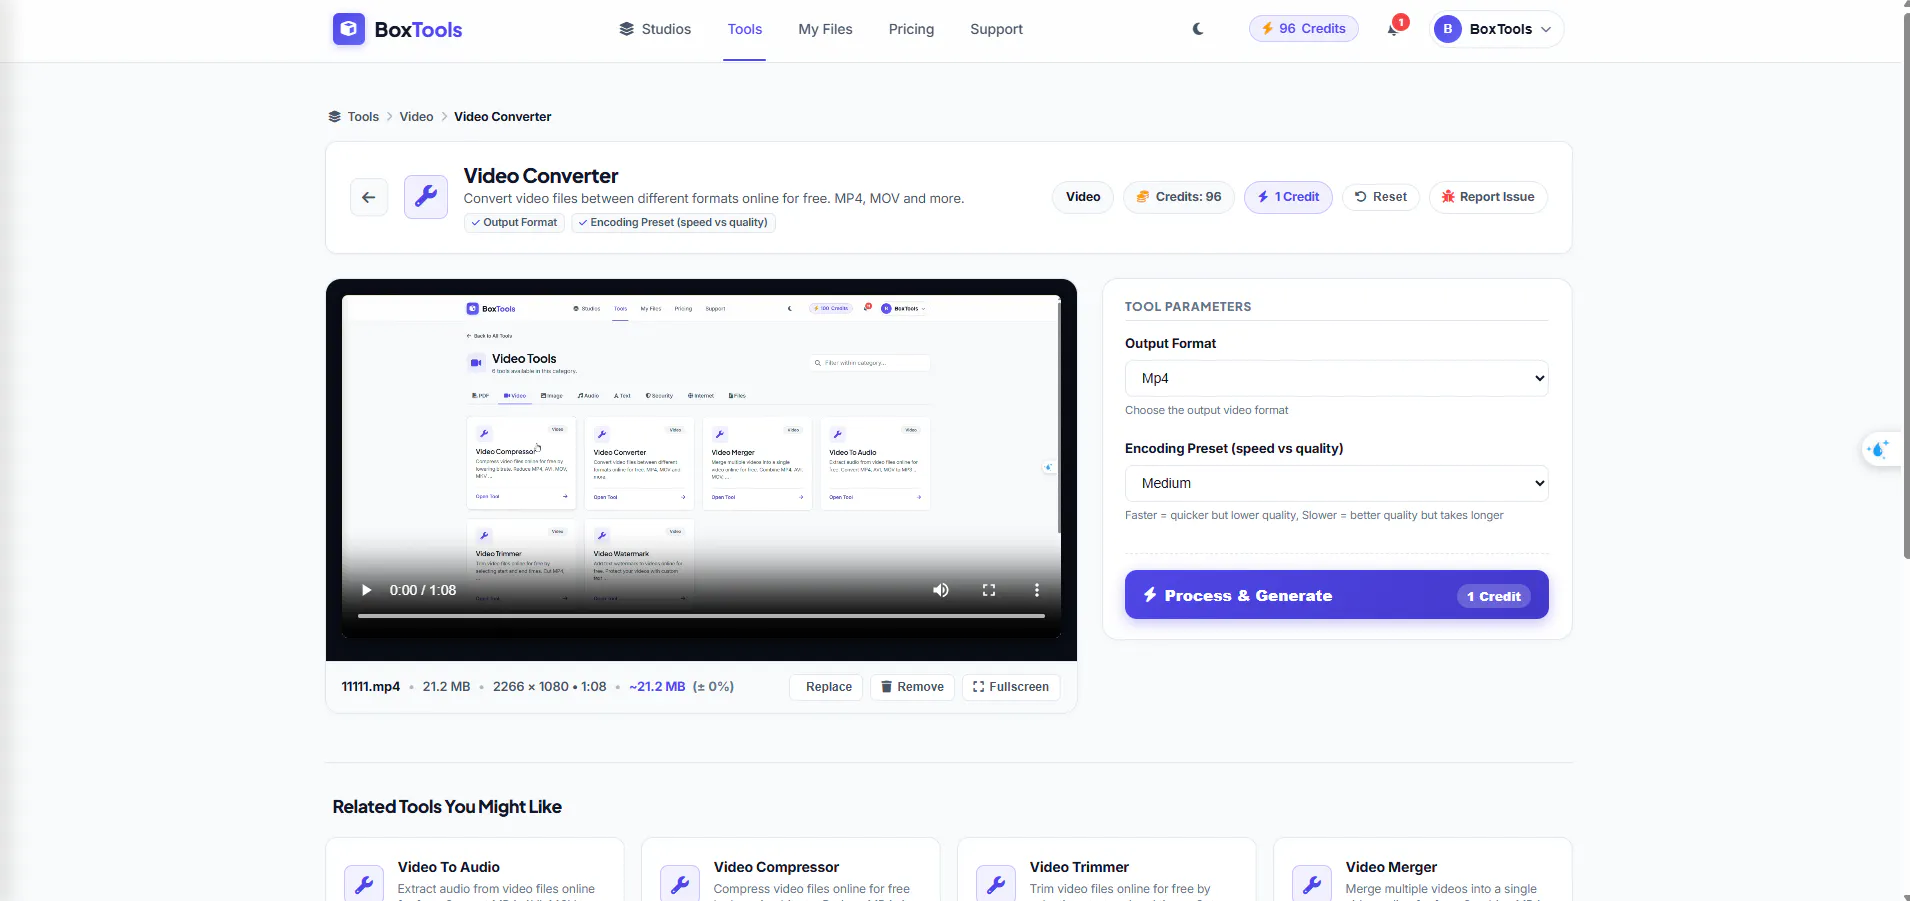Click the Fullscreen button below the video

(x=1011, y=687)
